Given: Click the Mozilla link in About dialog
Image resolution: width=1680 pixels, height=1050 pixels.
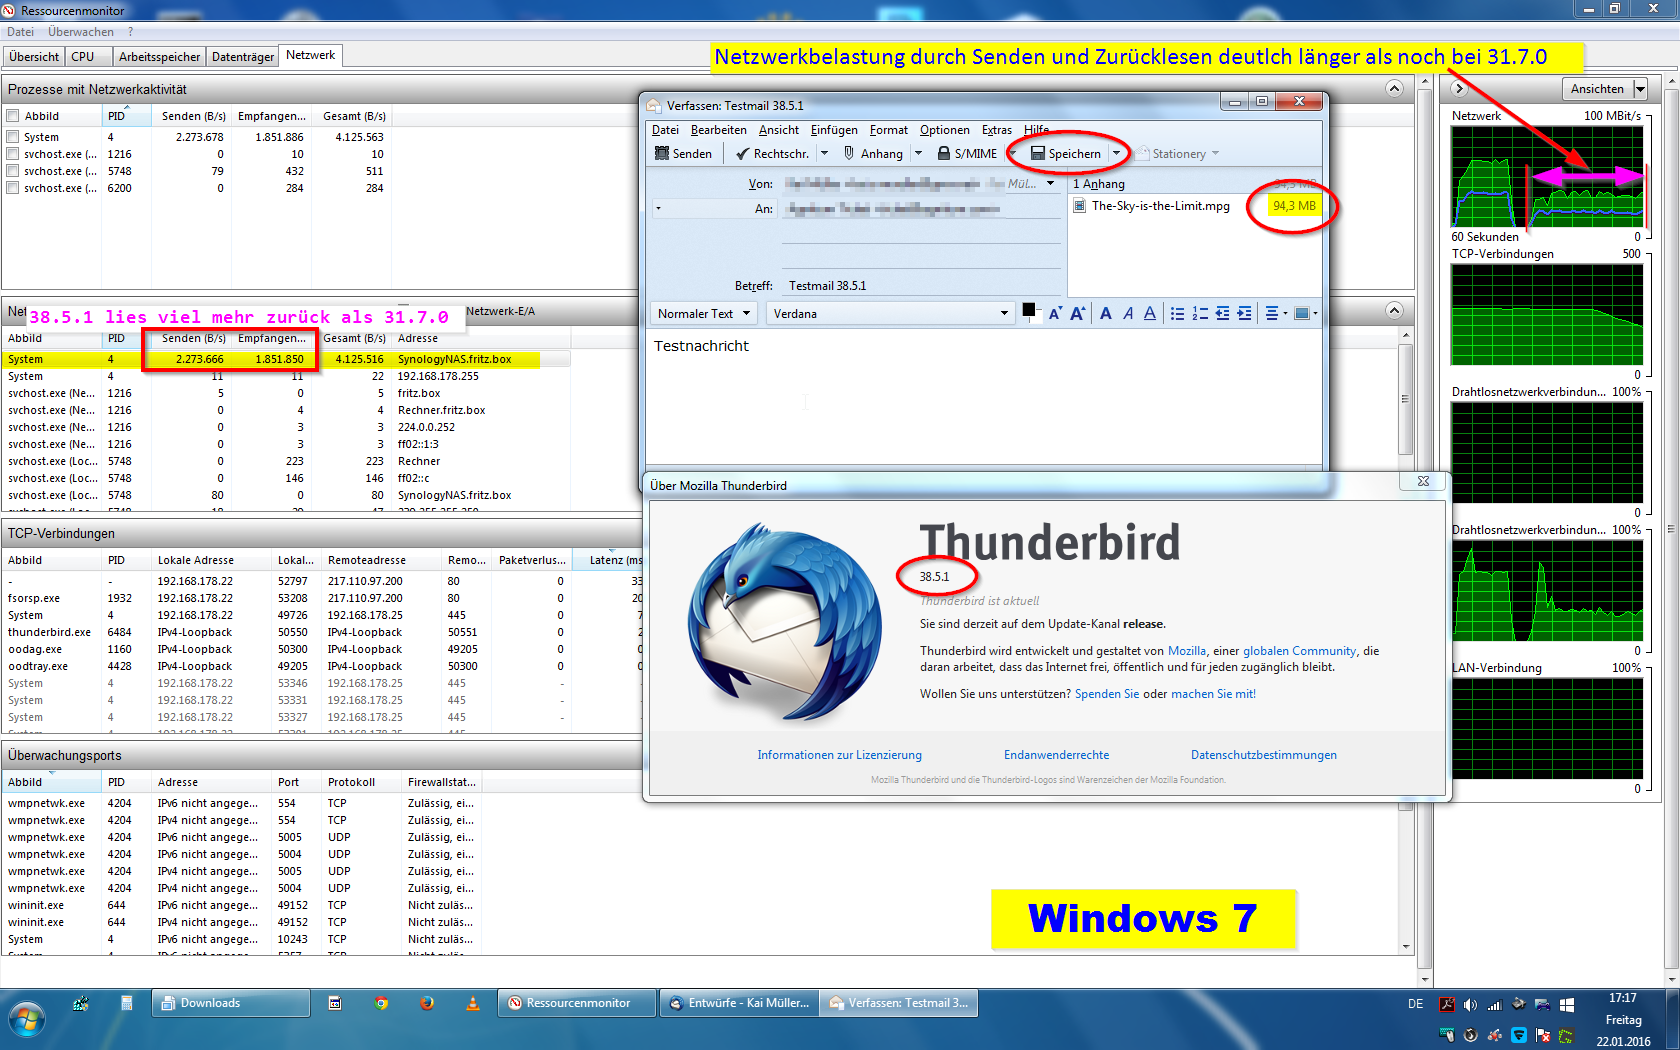Looking at the screenshot, I should tap(1187, 651).
